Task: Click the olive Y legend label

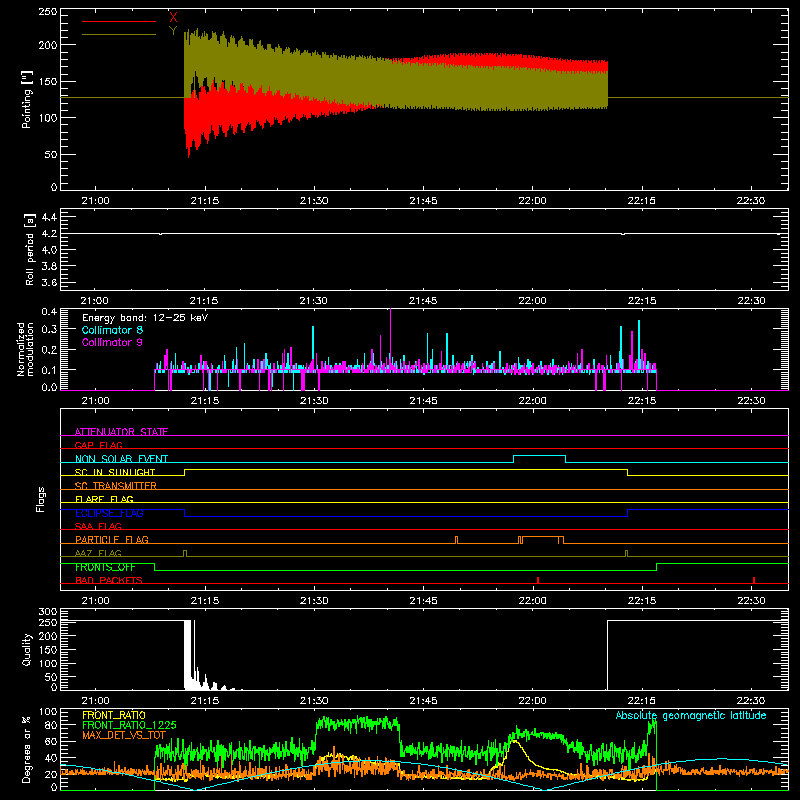Action: tap(173, 31)
